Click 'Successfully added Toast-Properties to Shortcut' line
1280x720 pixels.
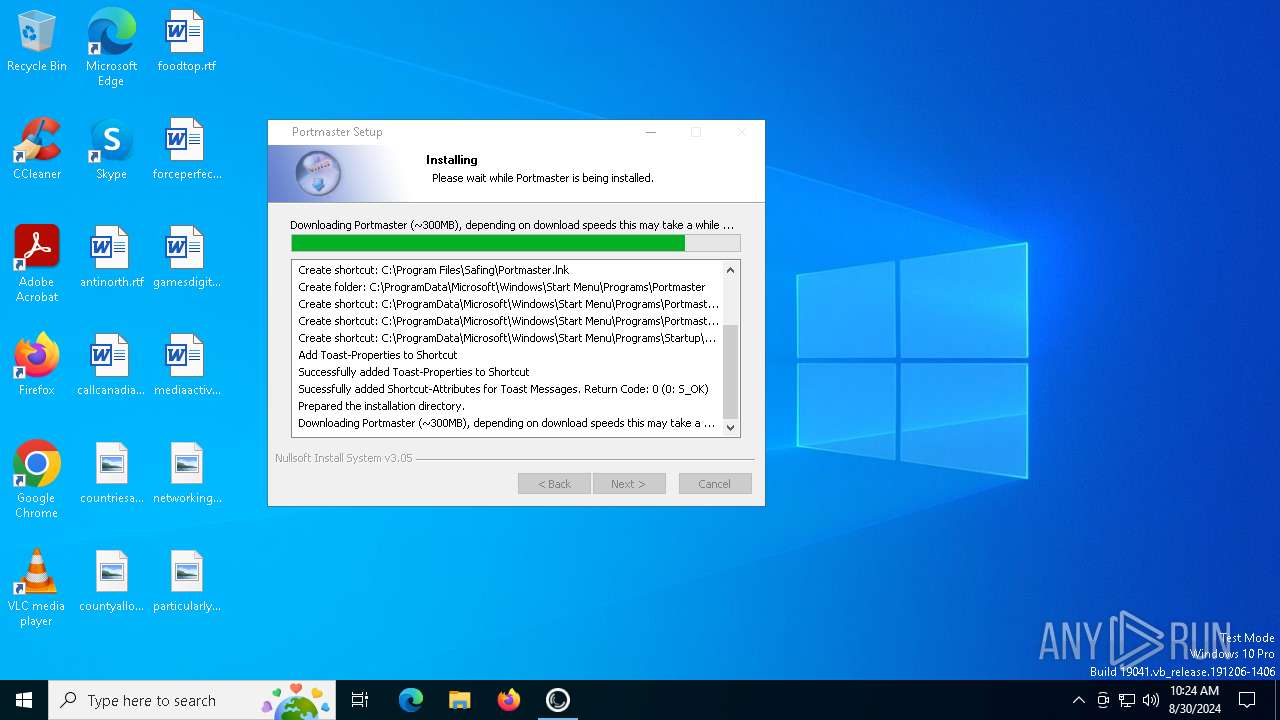pos(414,372)
